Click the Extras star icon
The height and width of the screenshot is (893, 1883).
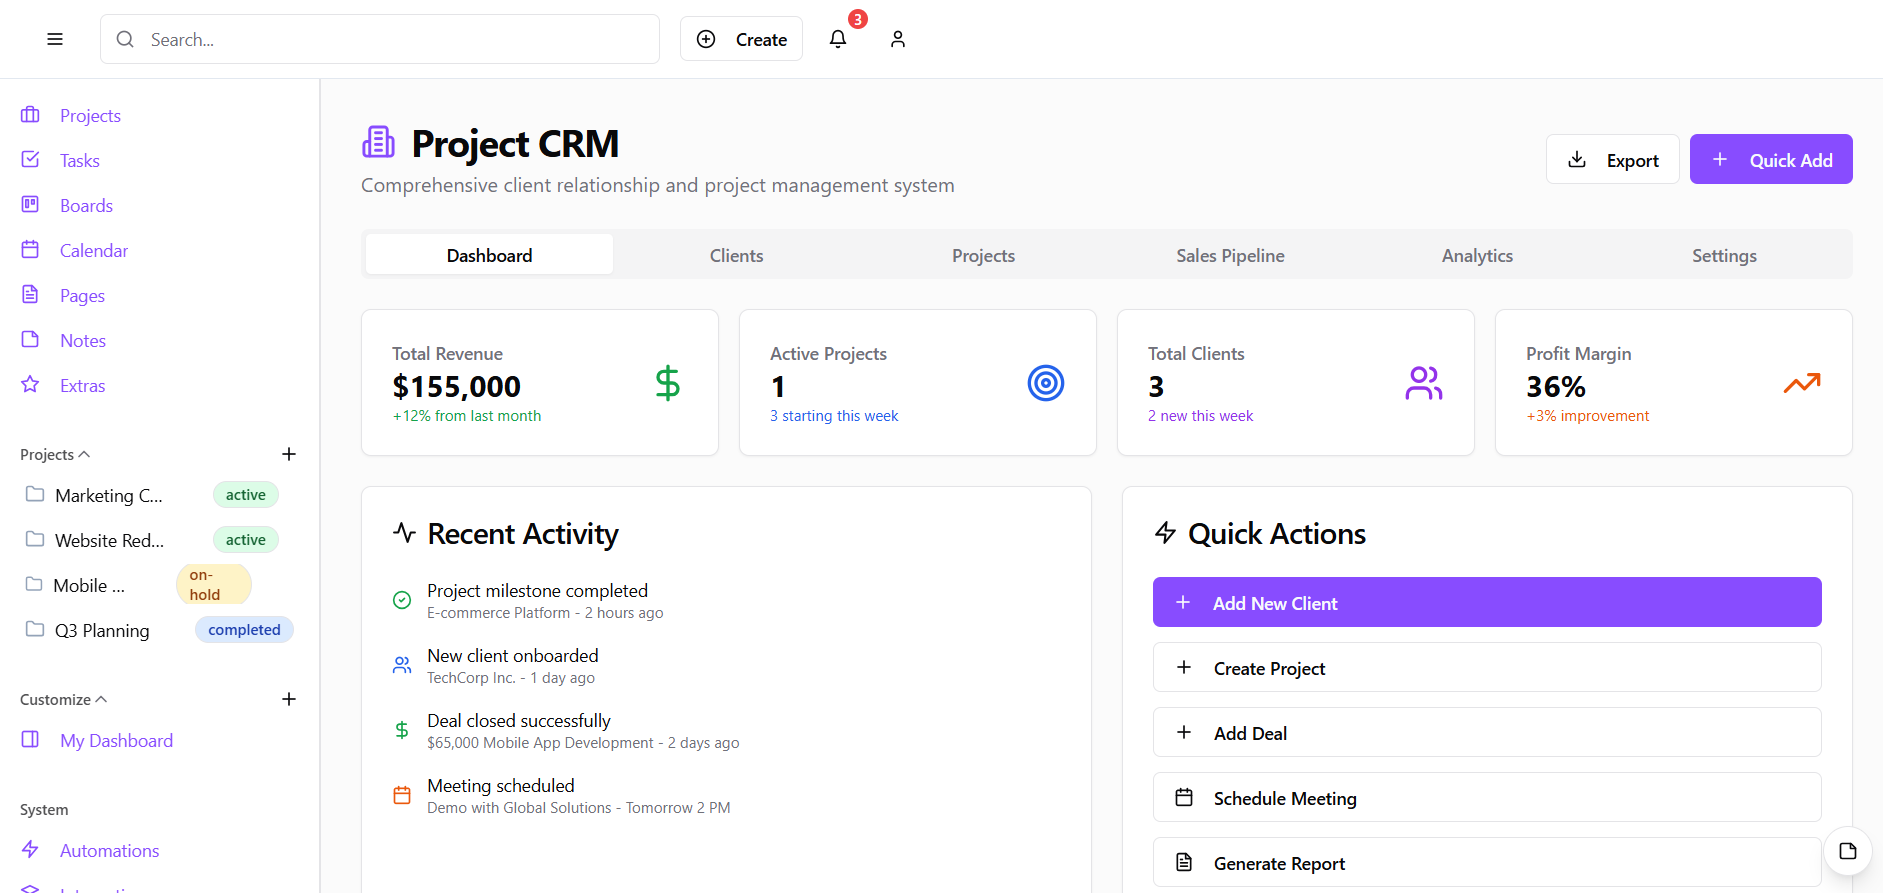[x=30, y=385]
